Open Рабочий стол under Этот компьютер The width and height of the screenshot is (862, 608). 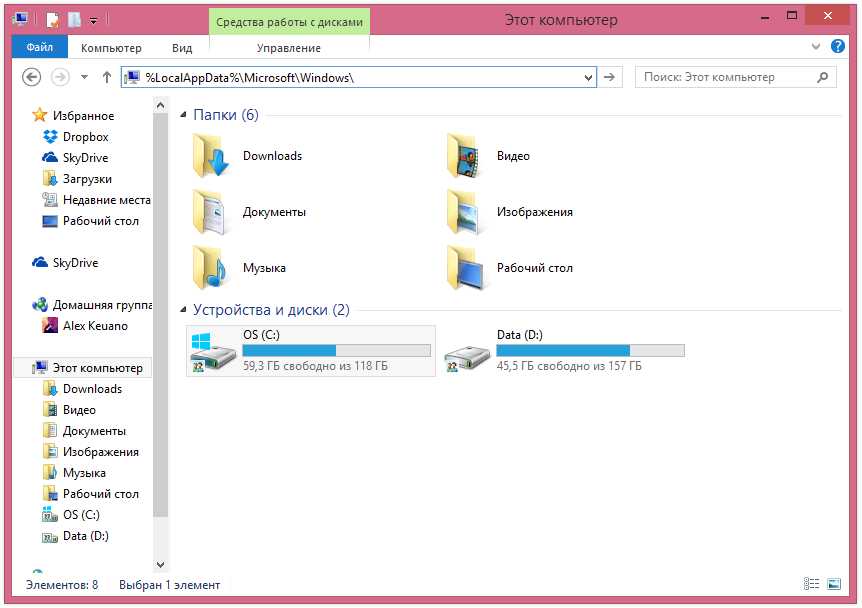pyautogui.click(x=91, y=494)
